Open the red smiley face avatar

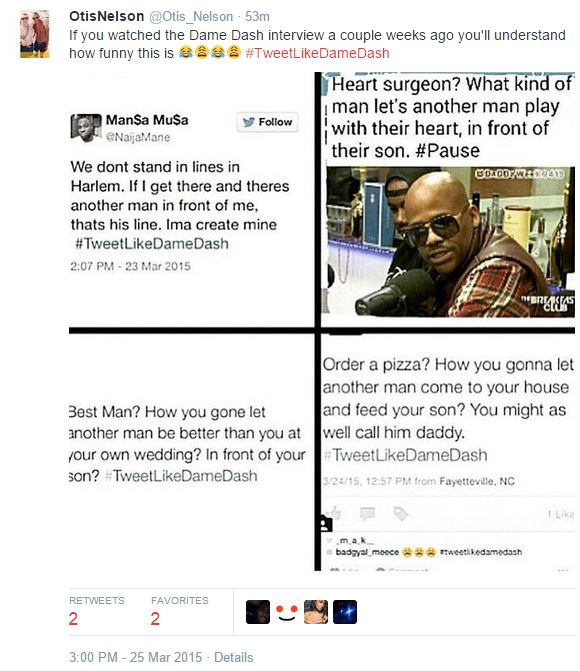coord(287,612)
